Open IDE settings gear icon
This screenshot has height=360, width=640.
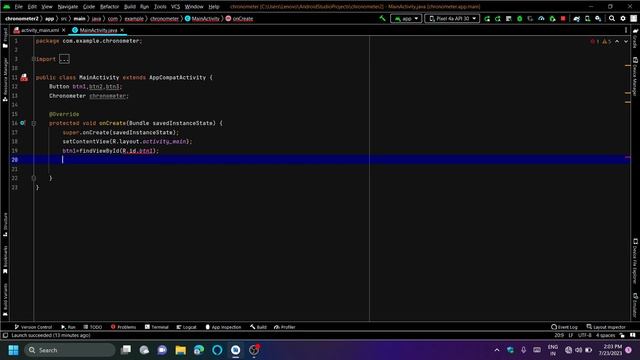pyautogui.click(x=623, y=18)
